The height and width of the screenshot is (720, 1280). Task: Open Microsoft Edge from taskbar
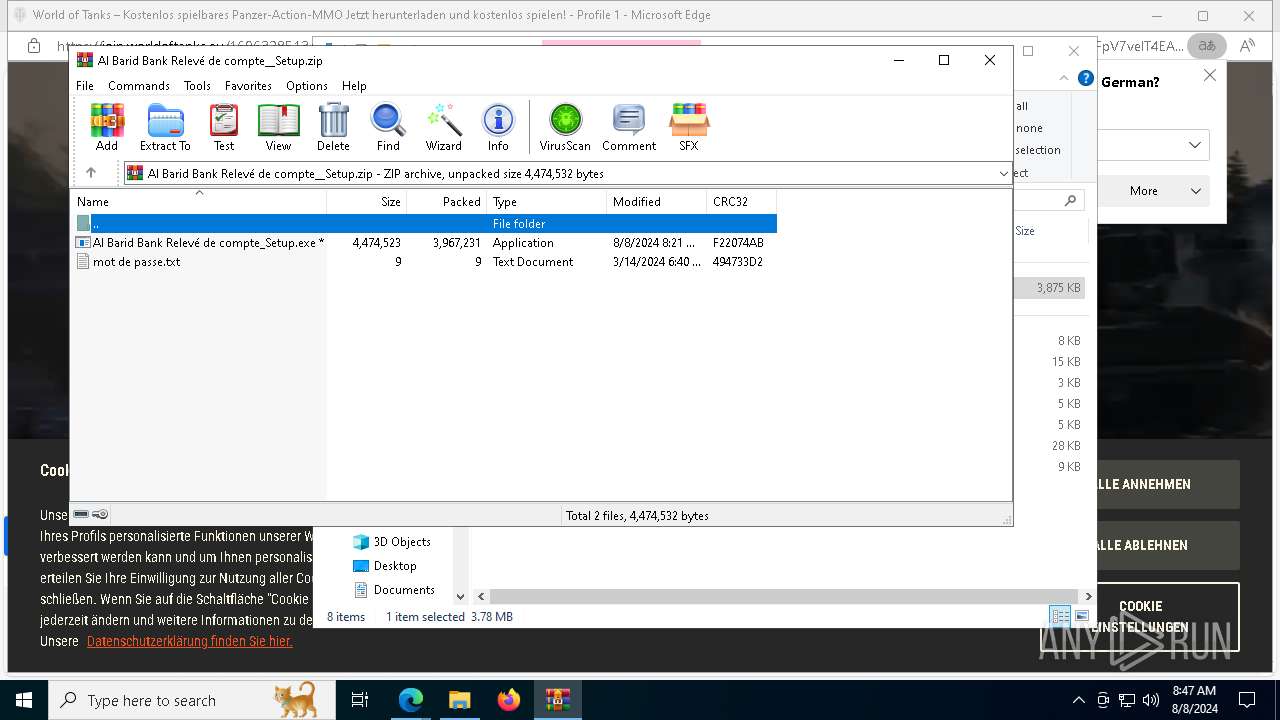coord(411,700)
